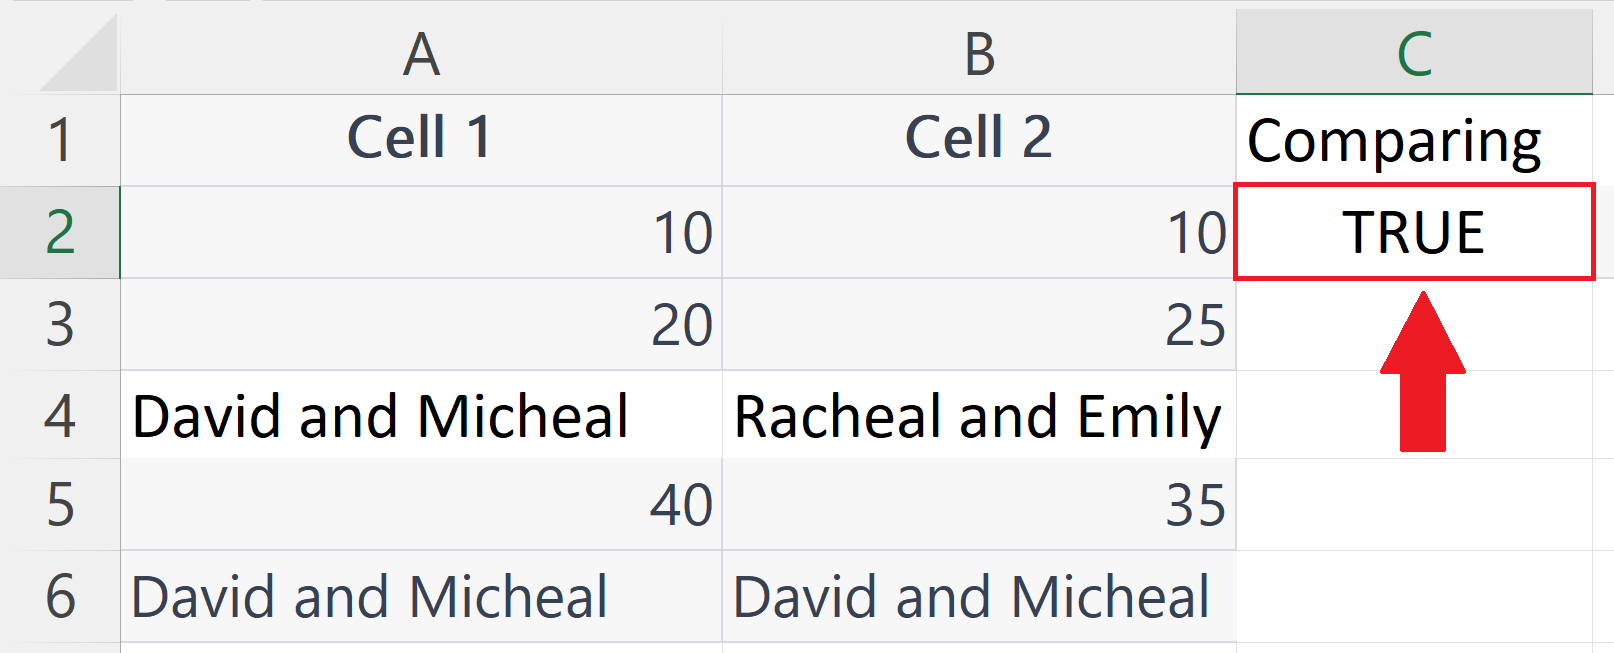Select the cell showing TRUE
This screenshot has width=1614, height=653.
1414,232
